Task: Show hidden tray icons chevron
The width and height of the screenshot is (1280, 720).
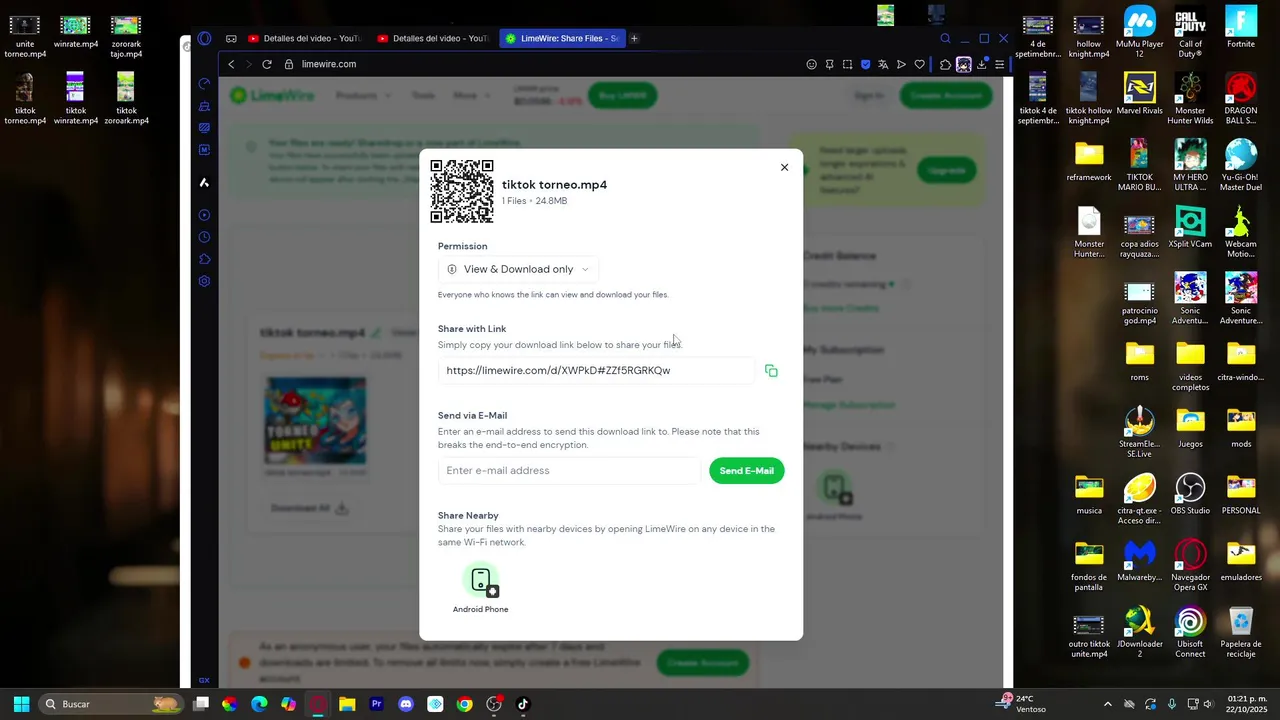Action: tap(1107, 704)
